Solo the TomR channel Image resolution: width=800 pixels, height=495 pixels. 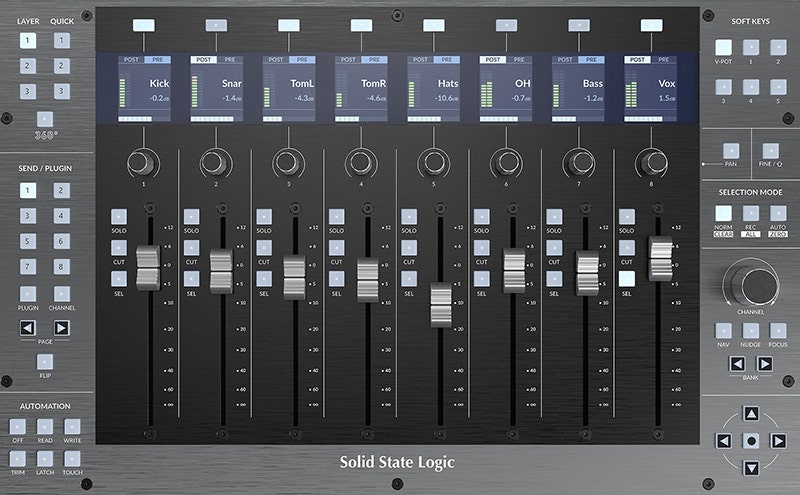(x=336, y=217)
